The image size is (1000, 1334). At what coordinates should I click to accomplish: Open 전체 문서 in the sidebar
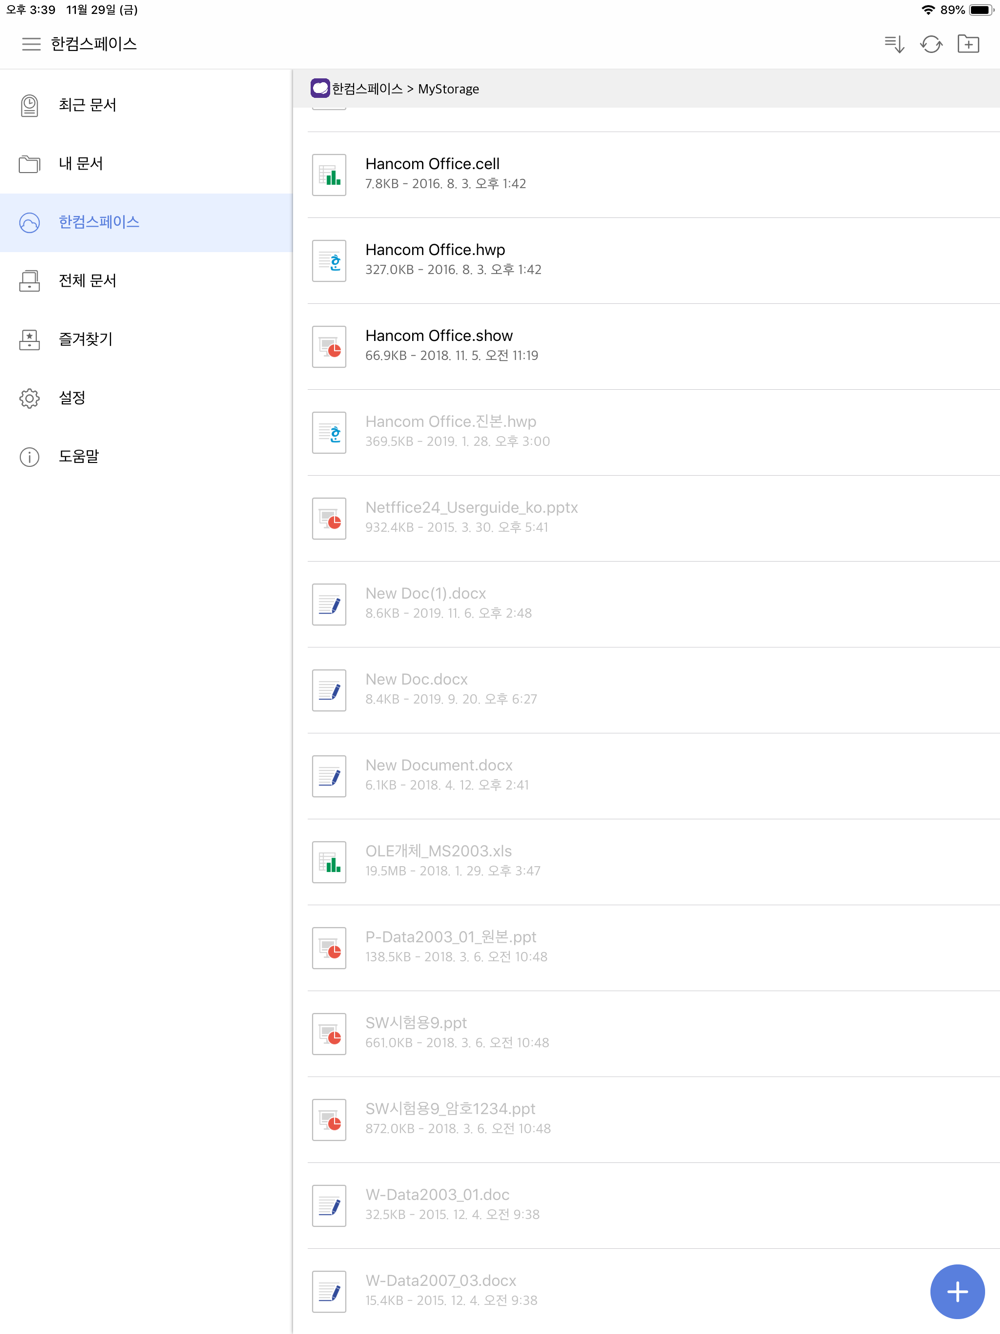[146, 281]
